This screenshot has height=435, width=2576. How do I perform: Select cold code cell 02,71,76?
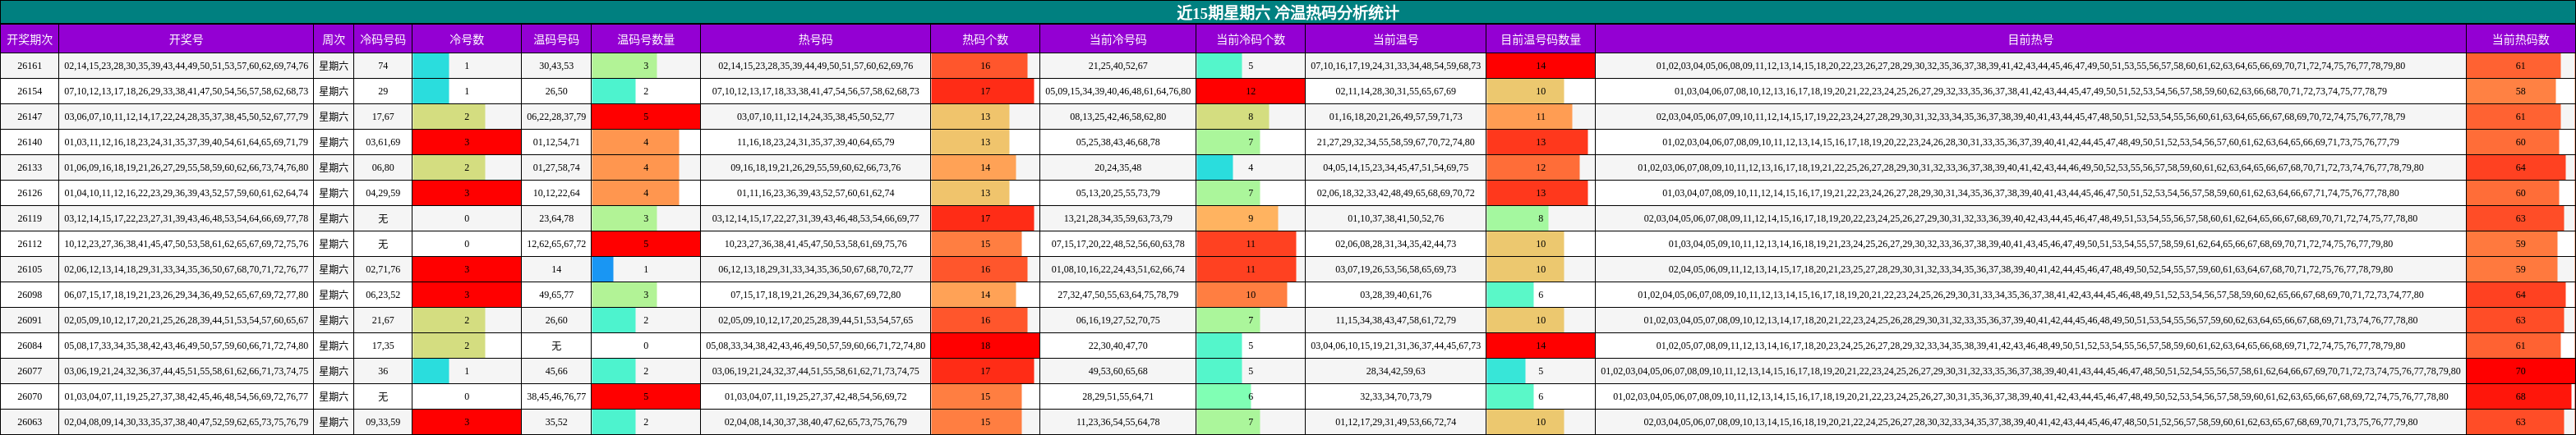383,269
